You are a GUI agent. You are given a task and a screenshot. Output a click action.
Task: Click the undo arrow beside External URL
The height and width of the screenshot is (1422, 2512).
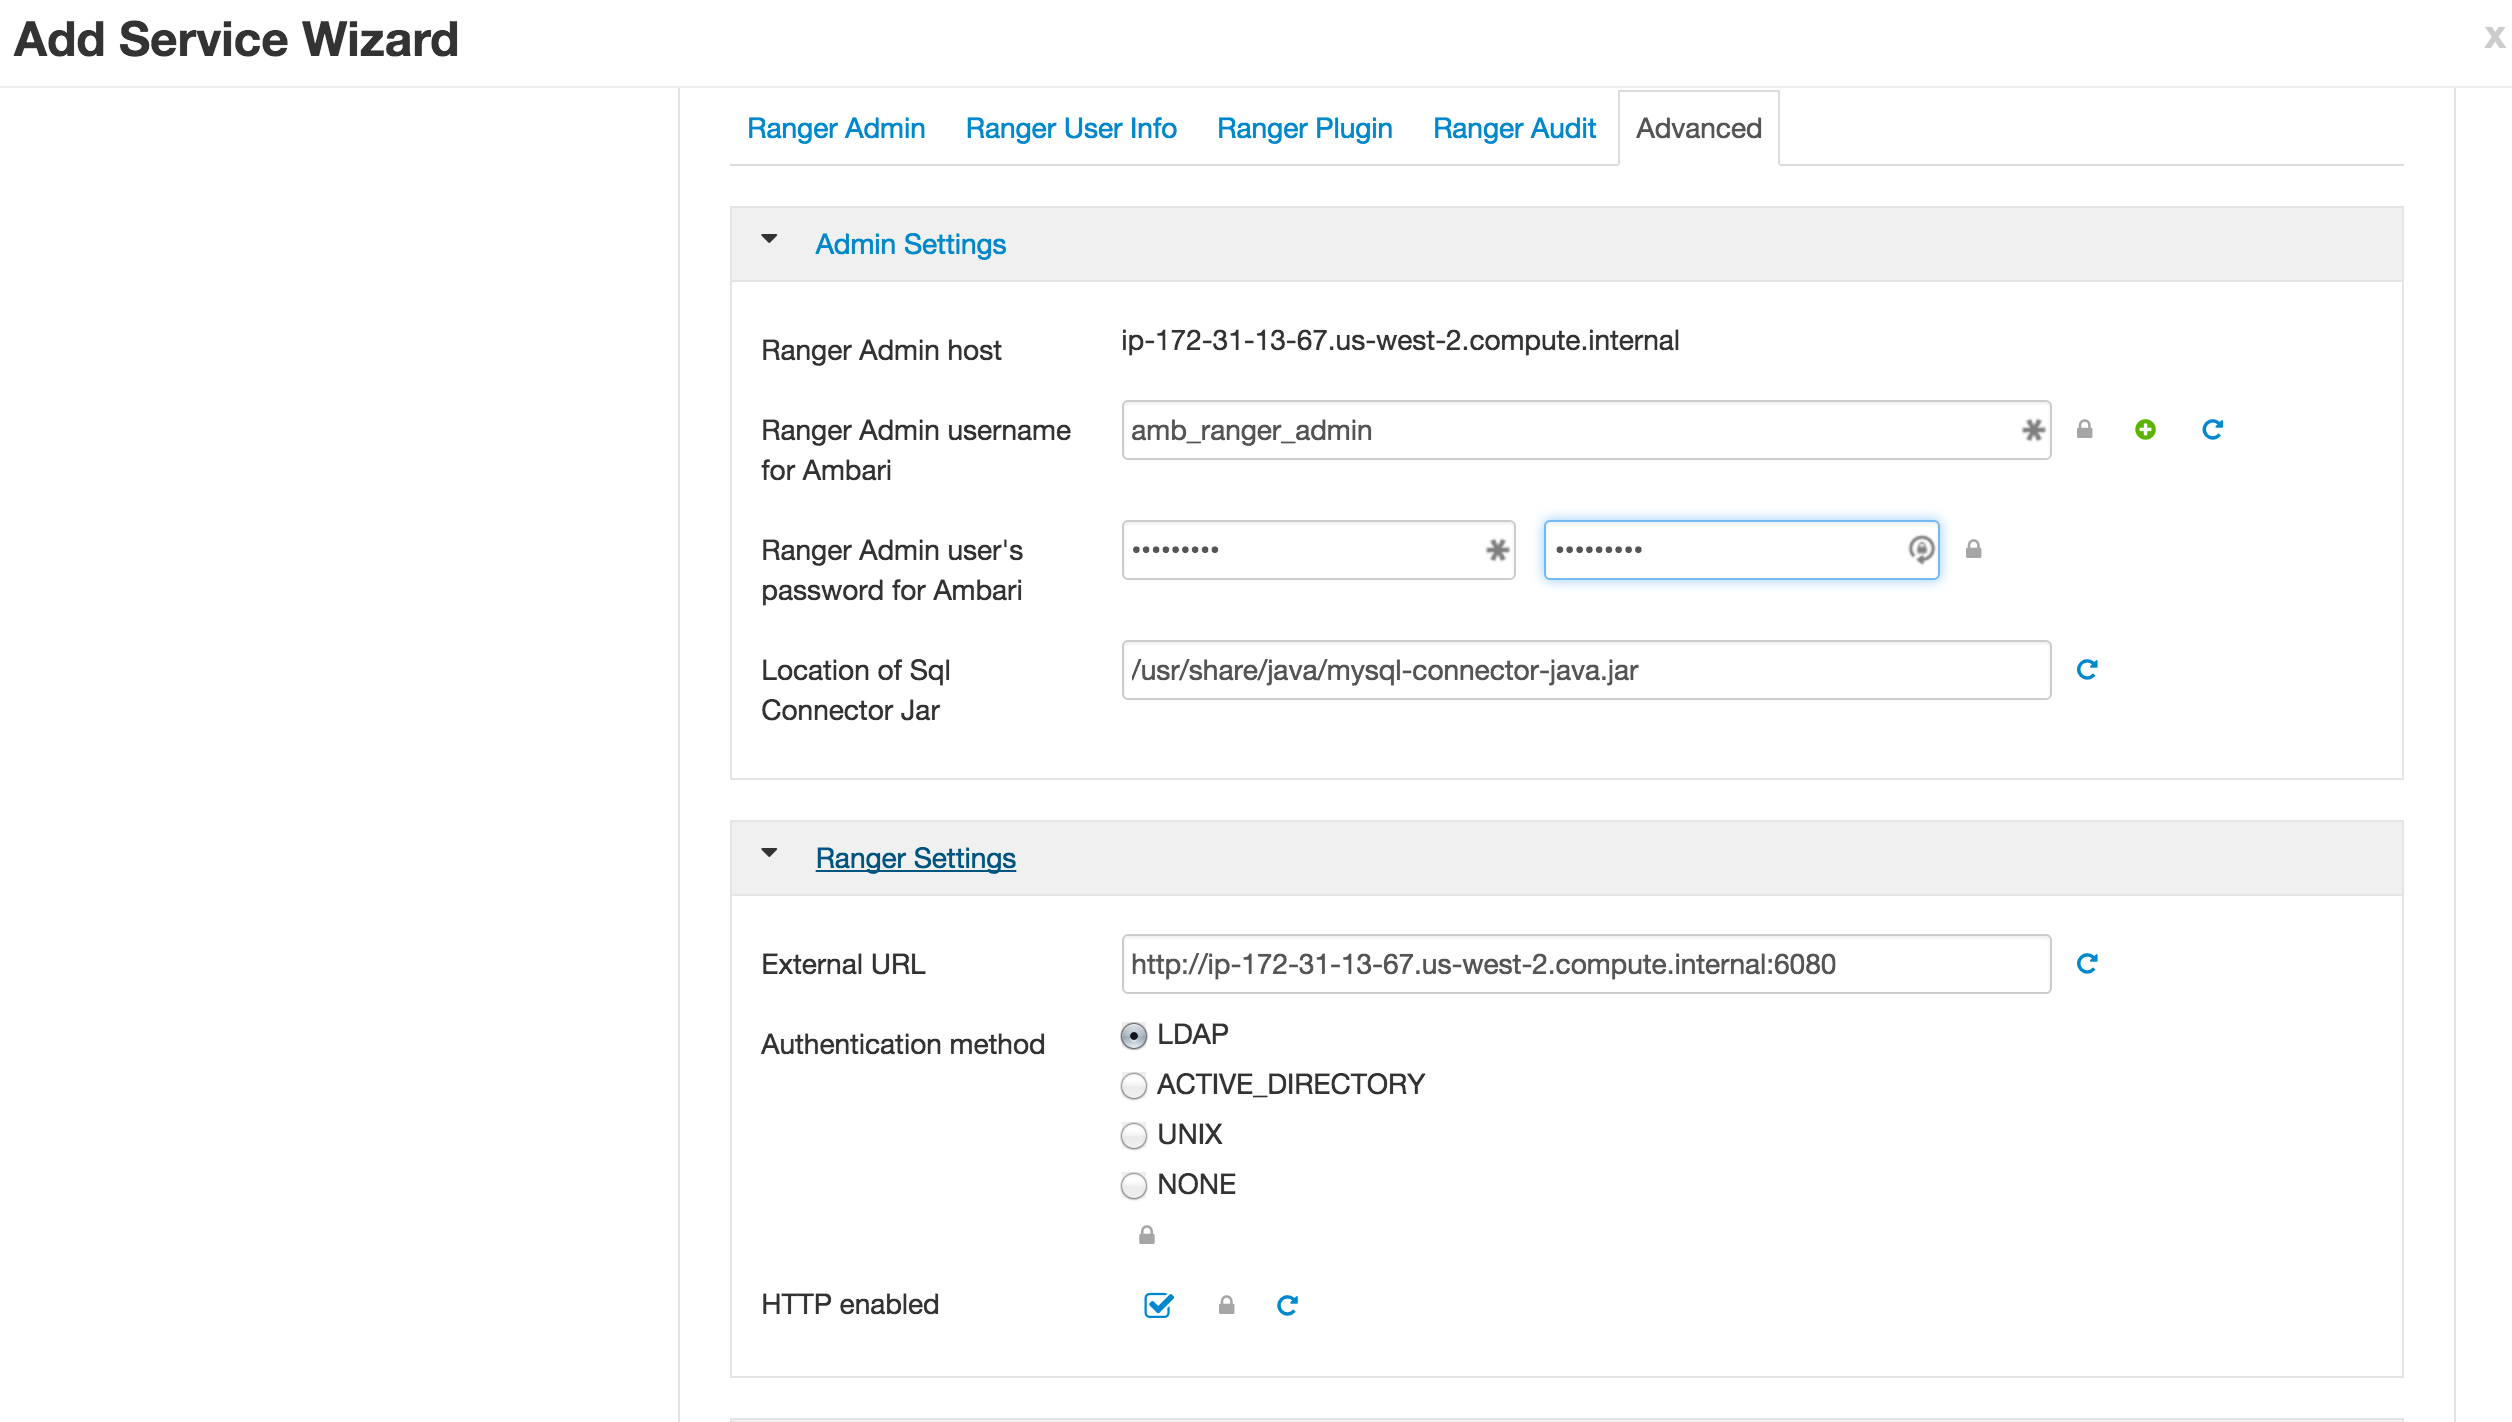point(2087,964)
